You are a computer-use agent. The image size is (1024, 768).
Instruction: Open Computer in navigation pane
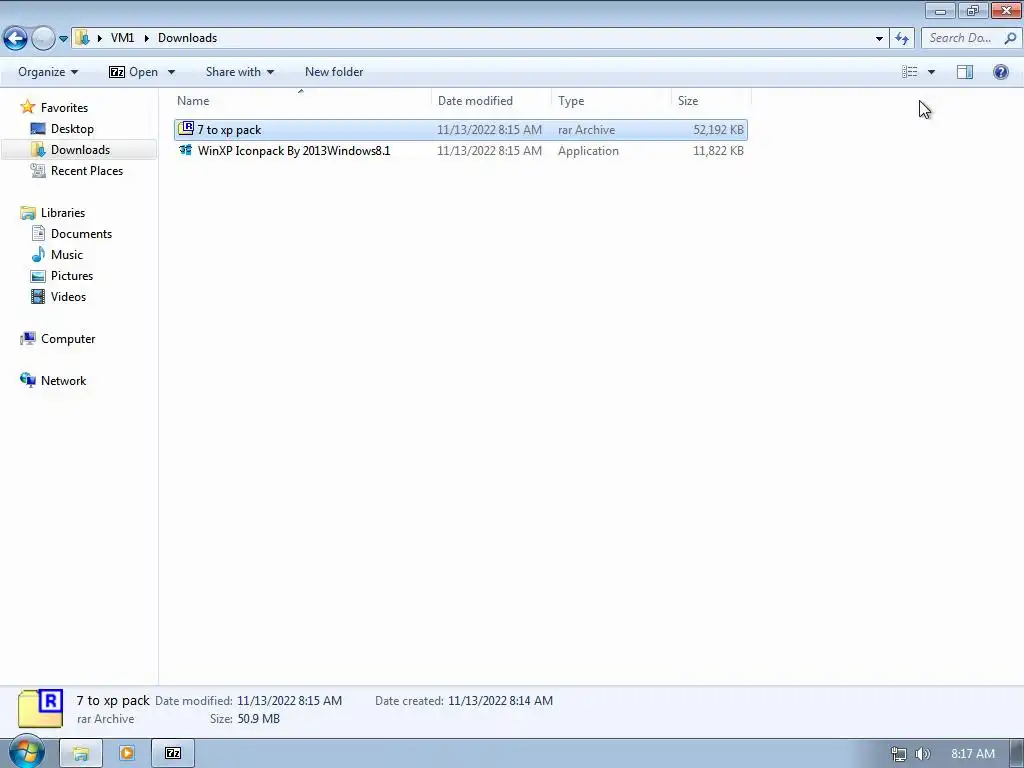pos(68,339)
